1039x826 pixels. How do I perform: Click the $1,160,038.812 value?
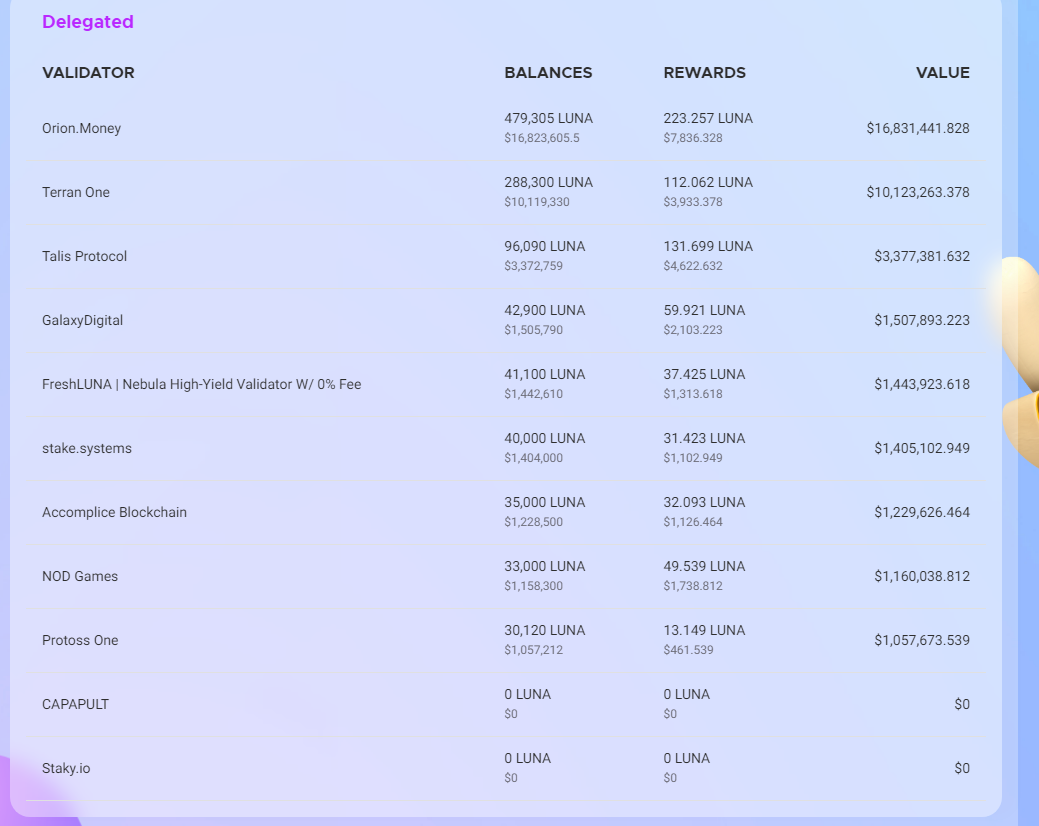pos(922,576)
